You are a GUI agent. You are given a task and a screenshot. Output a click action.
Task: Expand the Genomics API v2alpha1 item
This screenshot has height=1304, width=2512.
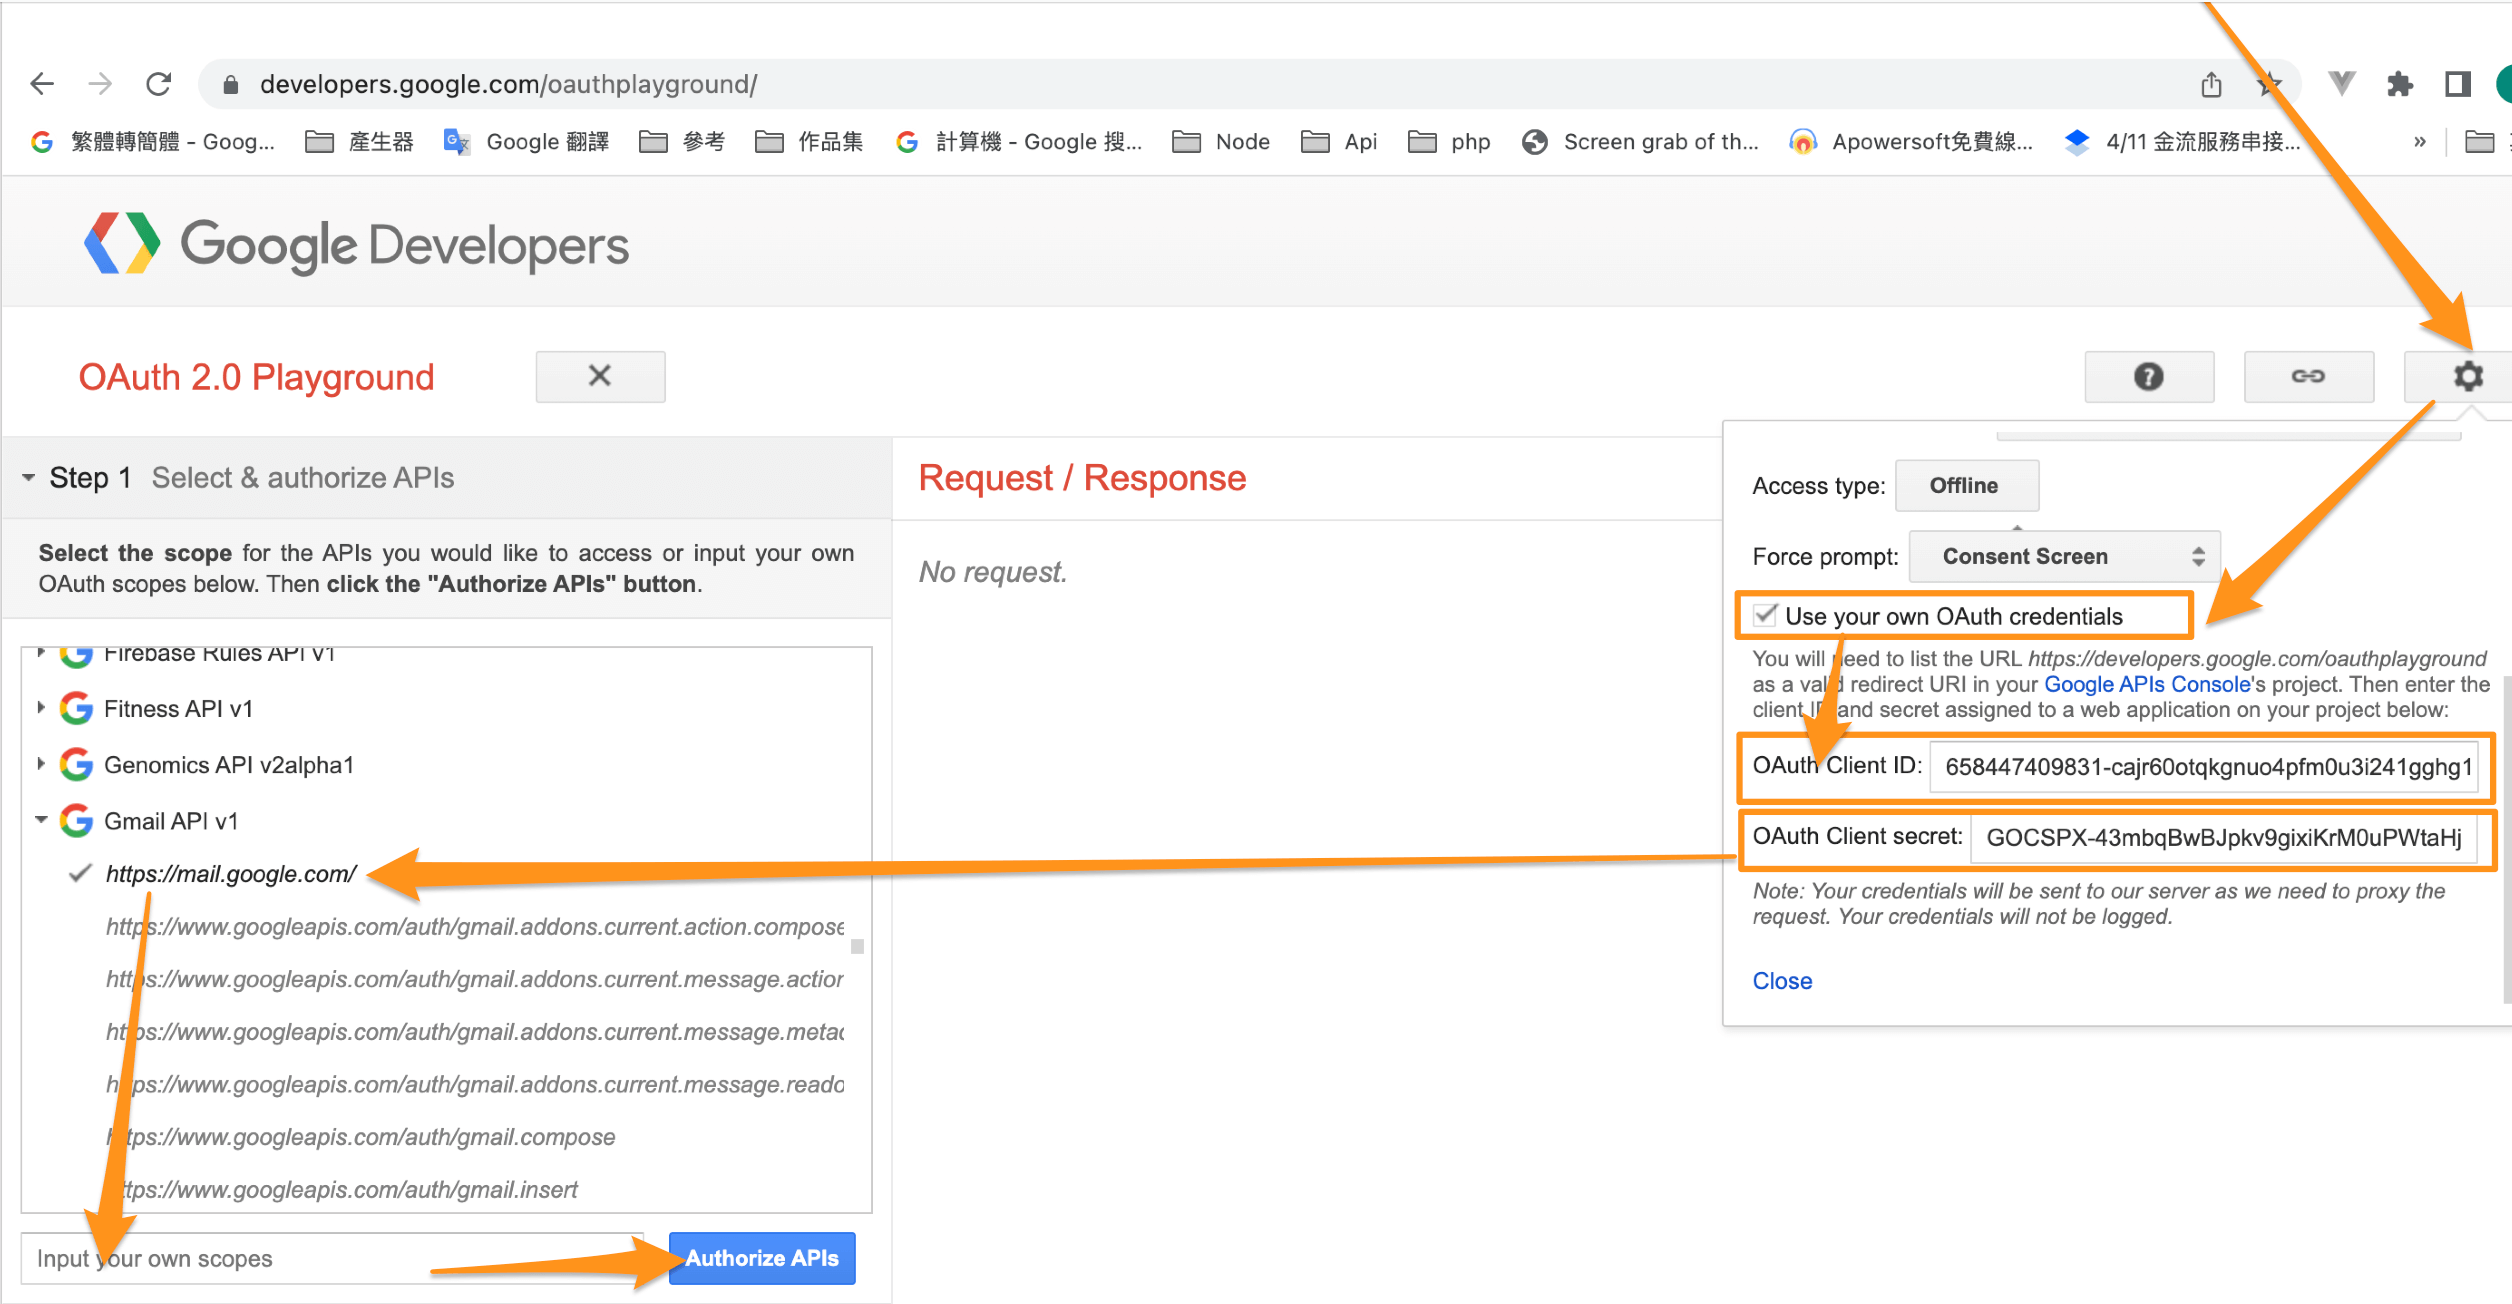coord(41,764)
